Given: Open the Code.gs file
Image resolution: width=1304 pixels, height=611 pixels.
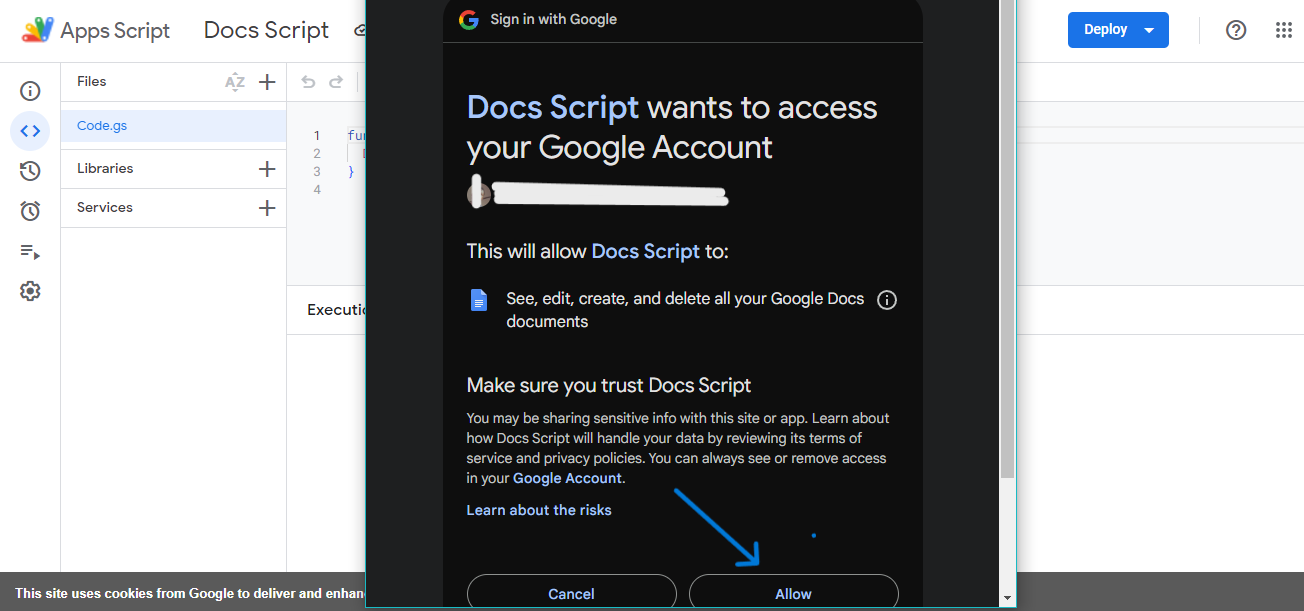Looking at the screenshot, I should click(174, 126).
